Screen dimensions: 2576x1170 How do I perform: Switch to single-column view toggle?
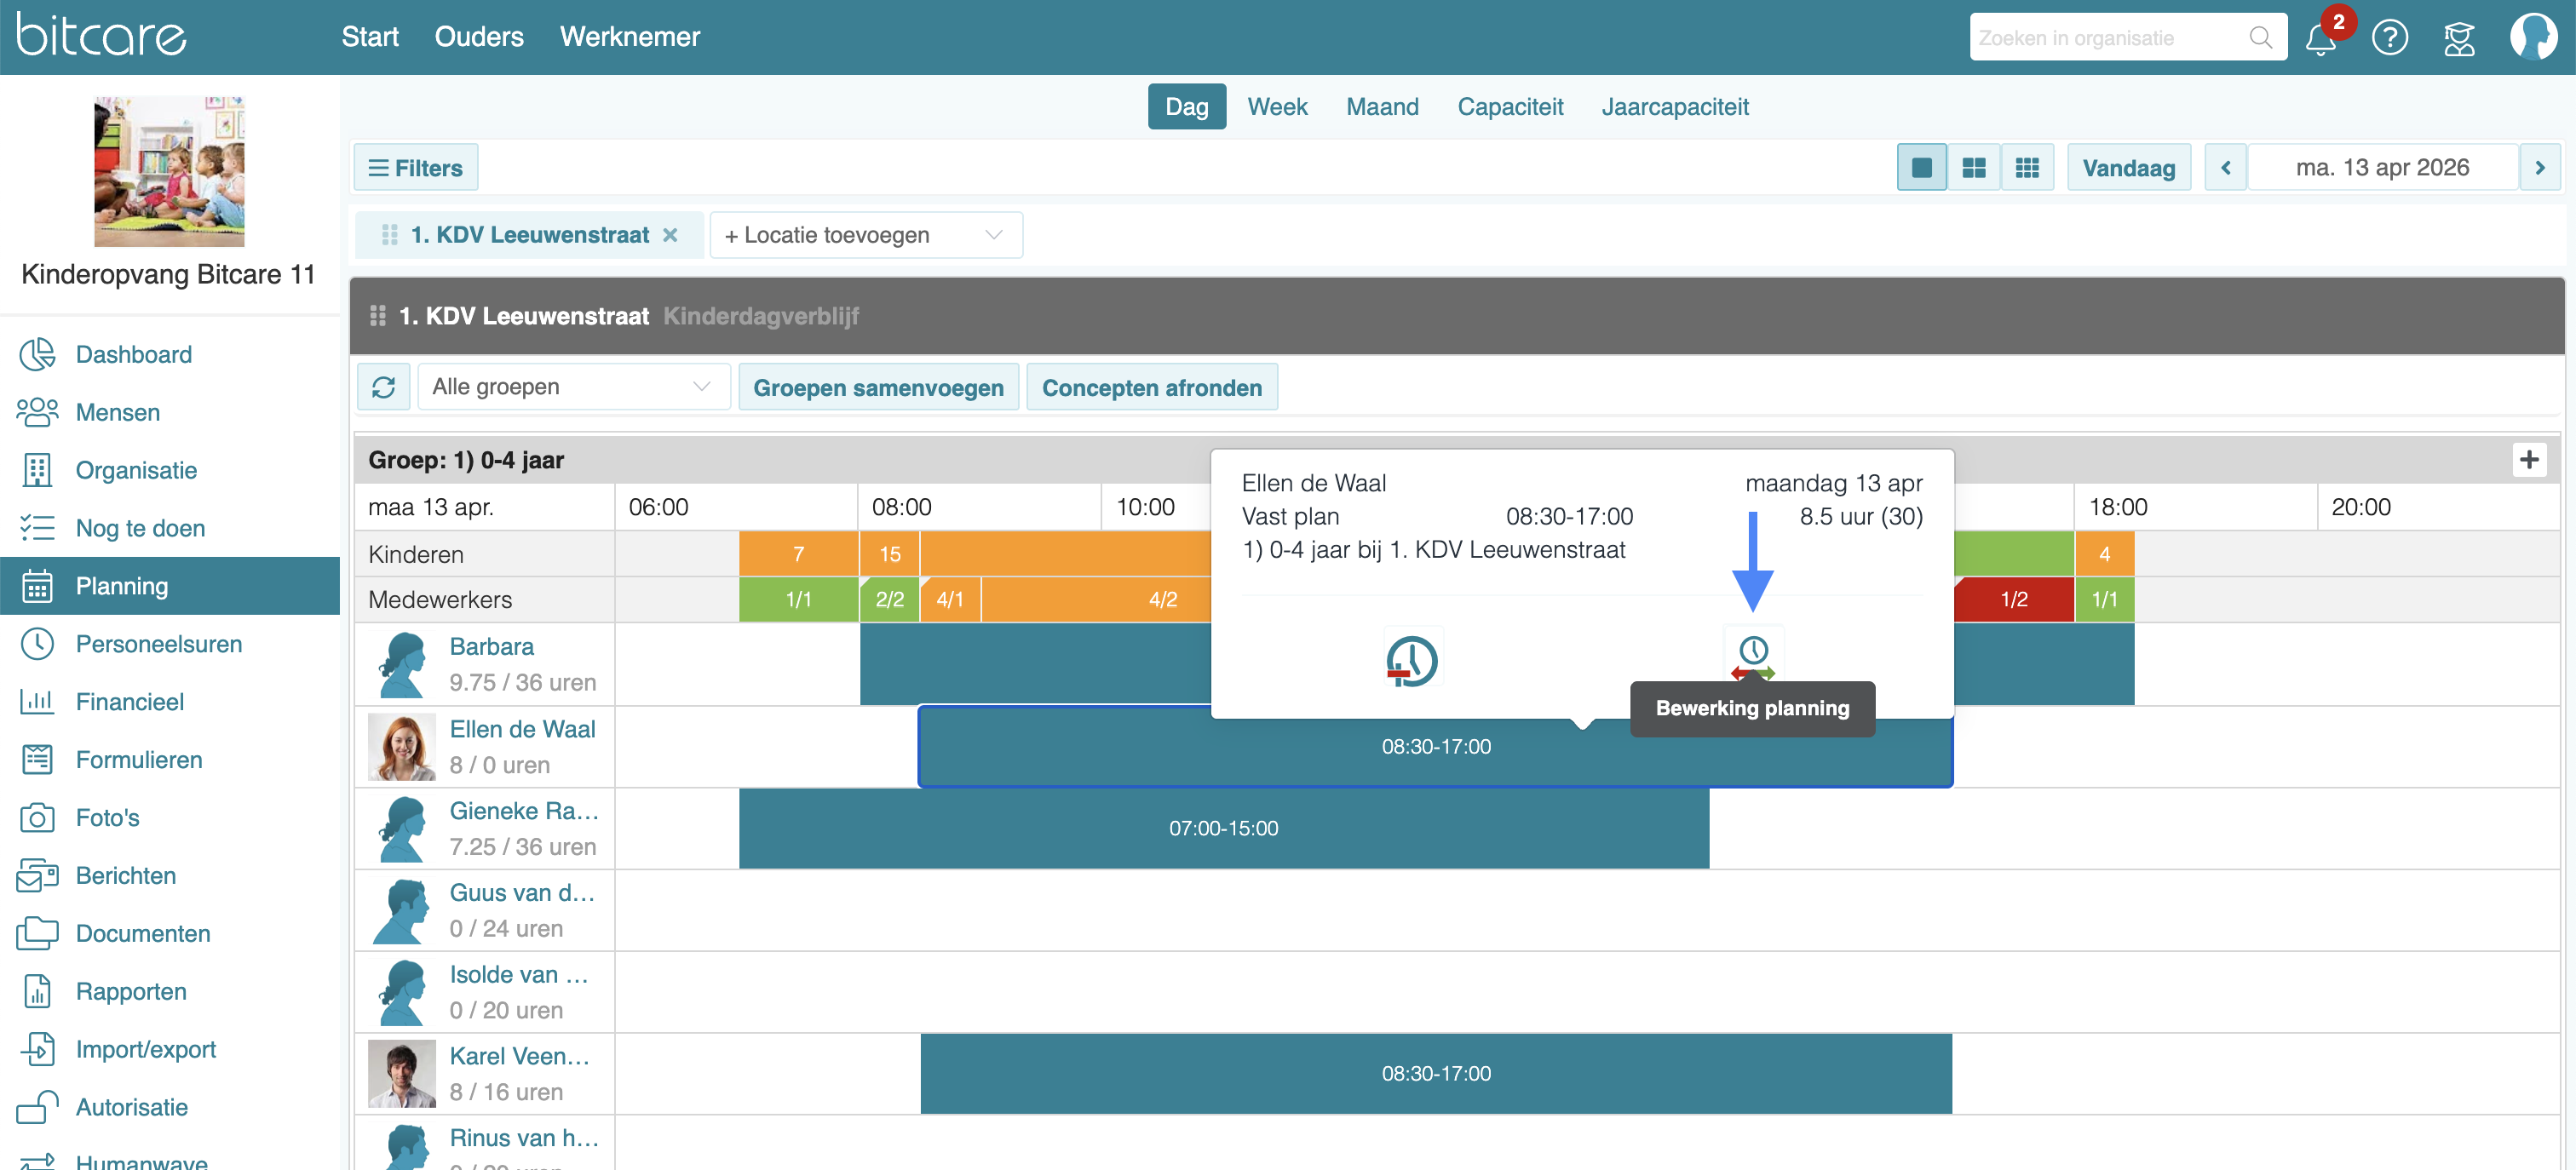(x=1921, y=168)
